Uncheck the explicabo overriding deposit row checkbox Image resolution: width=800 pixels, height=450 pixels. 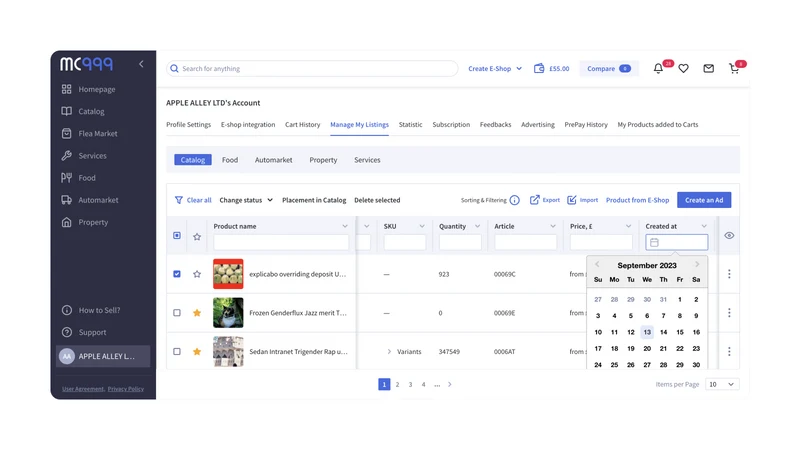[177, 274]
